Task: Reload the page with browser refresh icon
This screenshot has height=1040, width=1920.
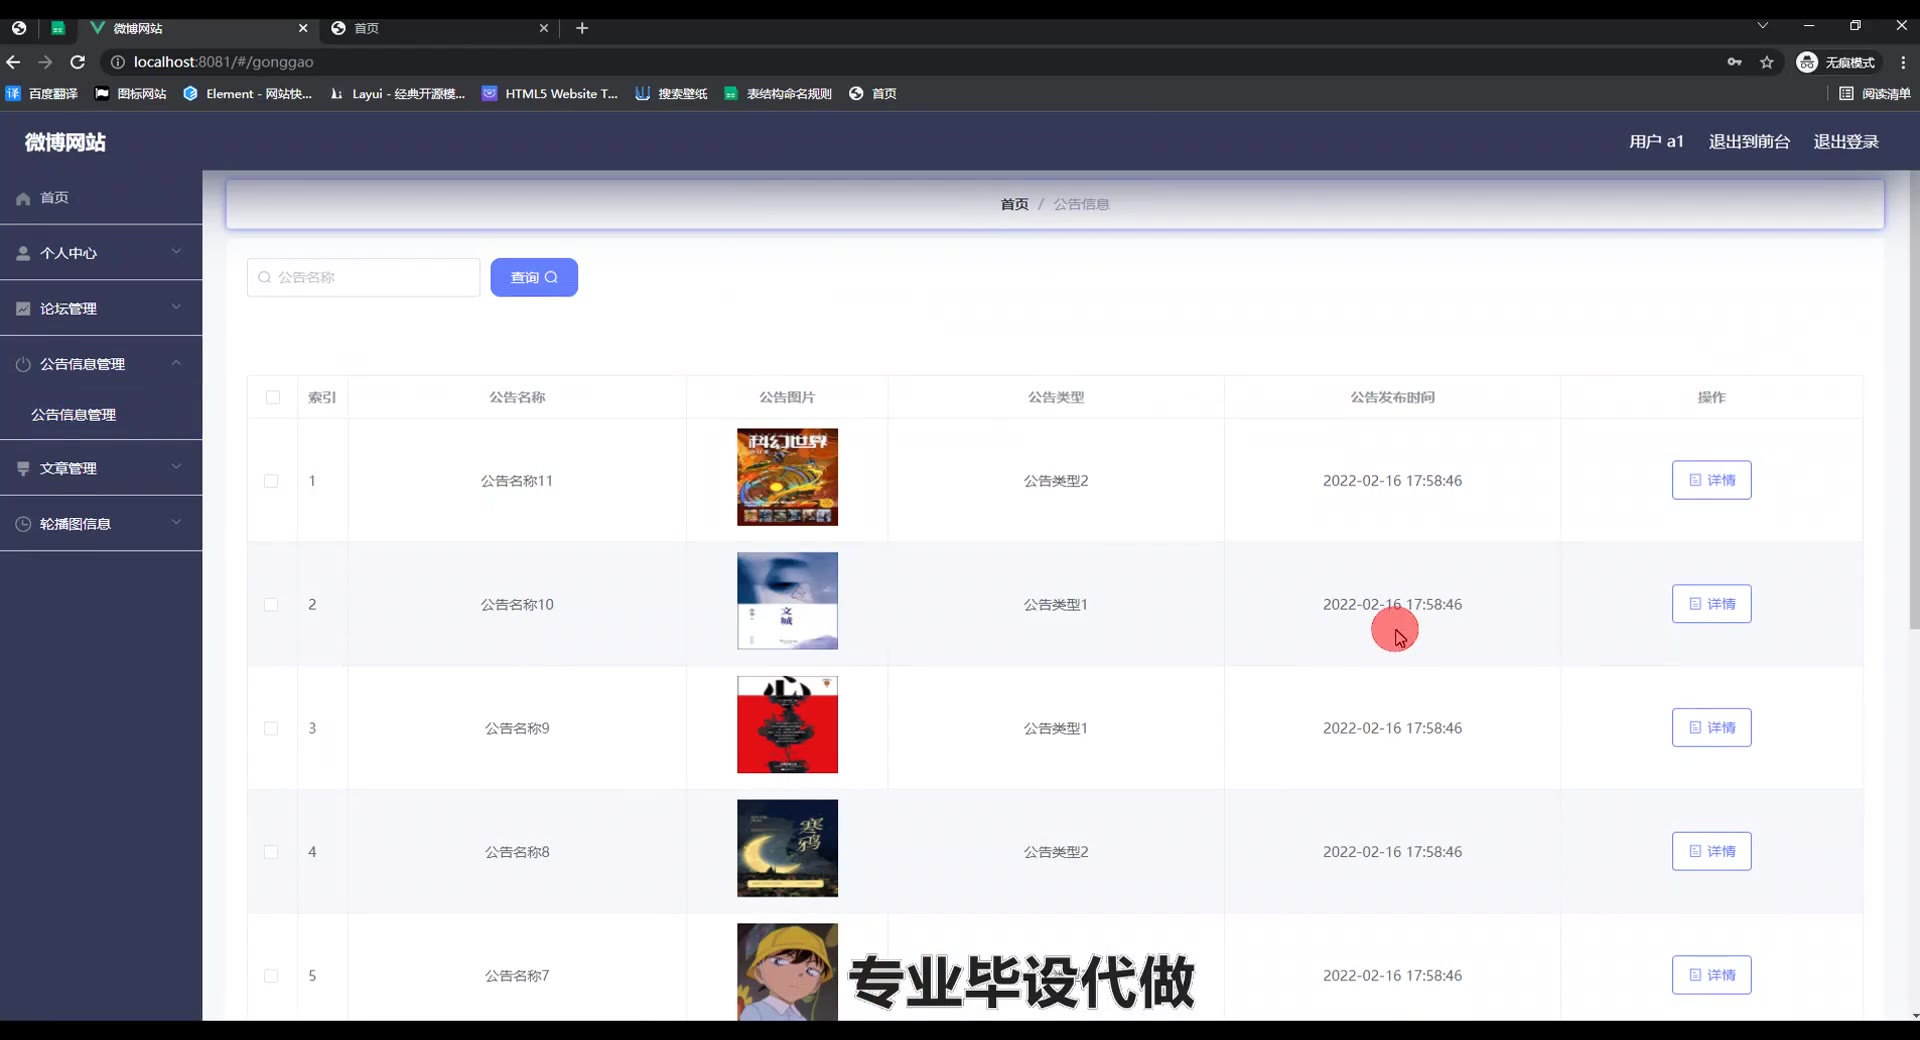Action: (77, 62)
